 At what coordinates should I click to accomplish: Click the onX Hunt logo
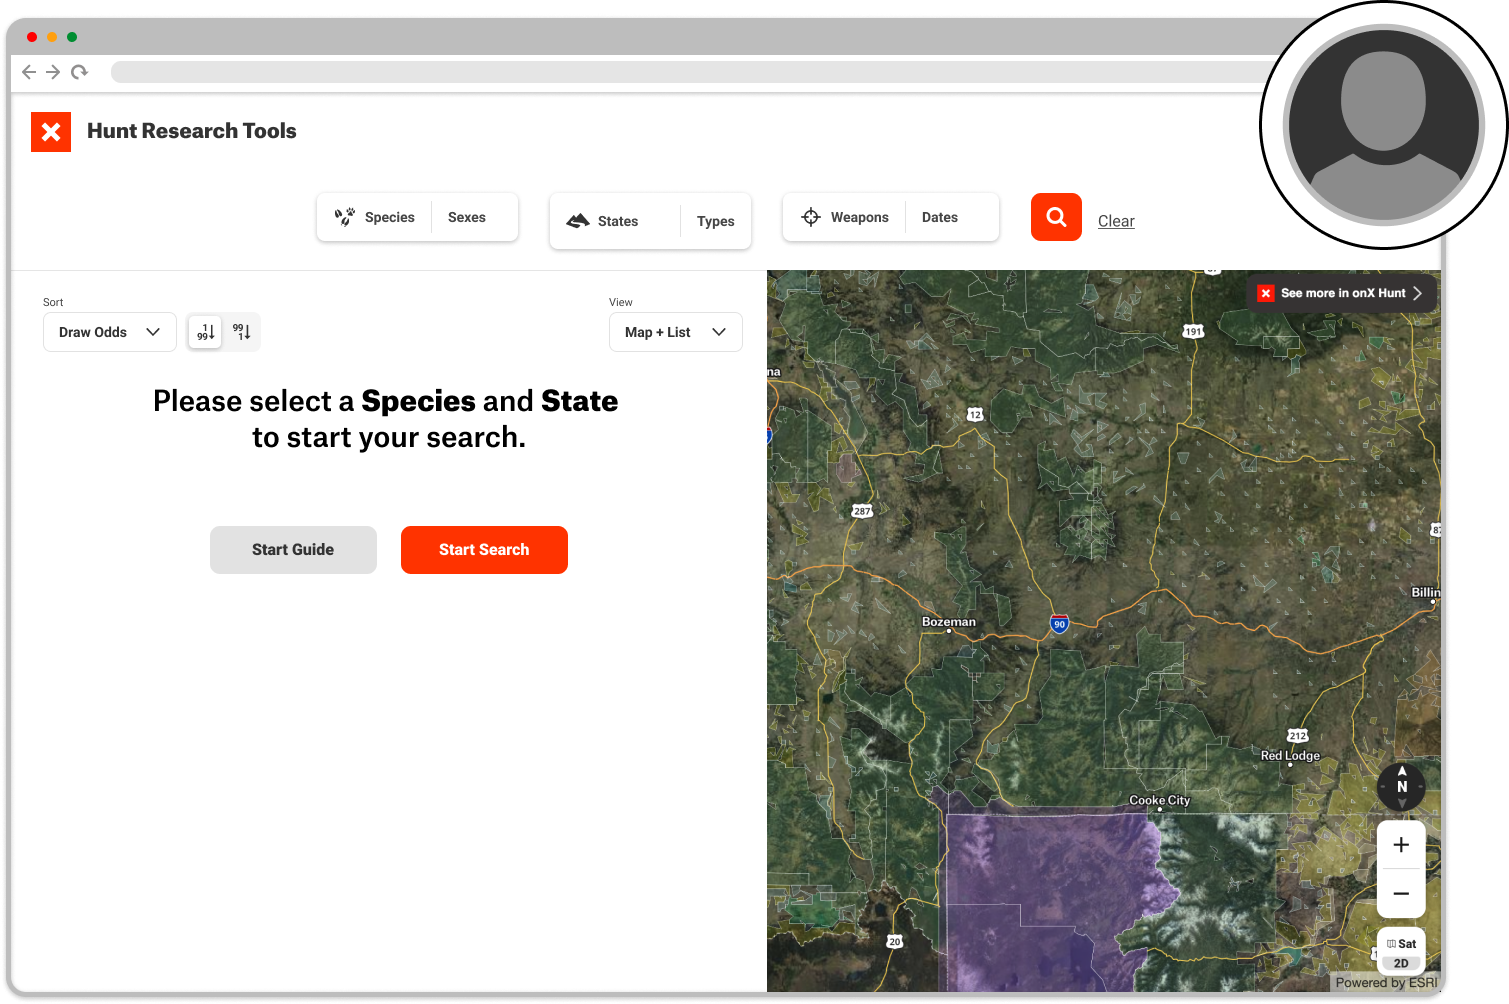[x=50, y=131]
